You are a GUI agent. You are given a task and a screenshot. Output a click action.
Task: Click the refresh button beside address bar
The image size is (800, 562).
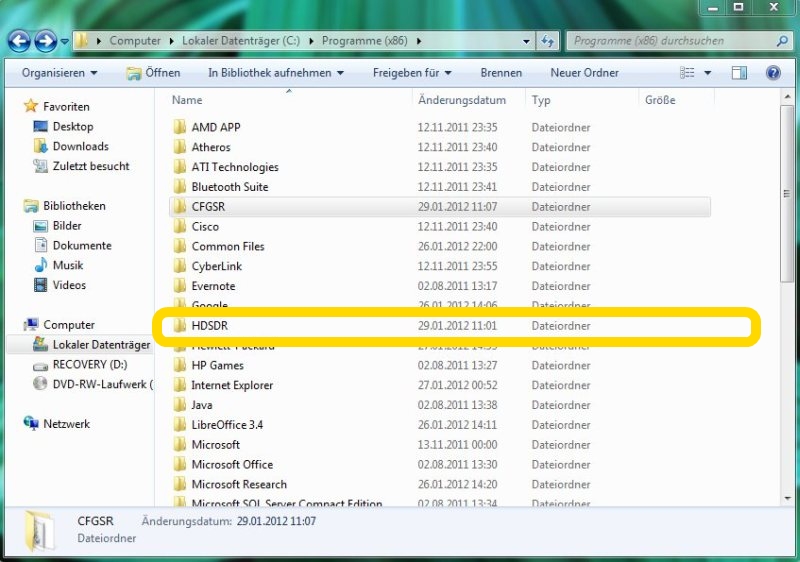tap(547, 41)
